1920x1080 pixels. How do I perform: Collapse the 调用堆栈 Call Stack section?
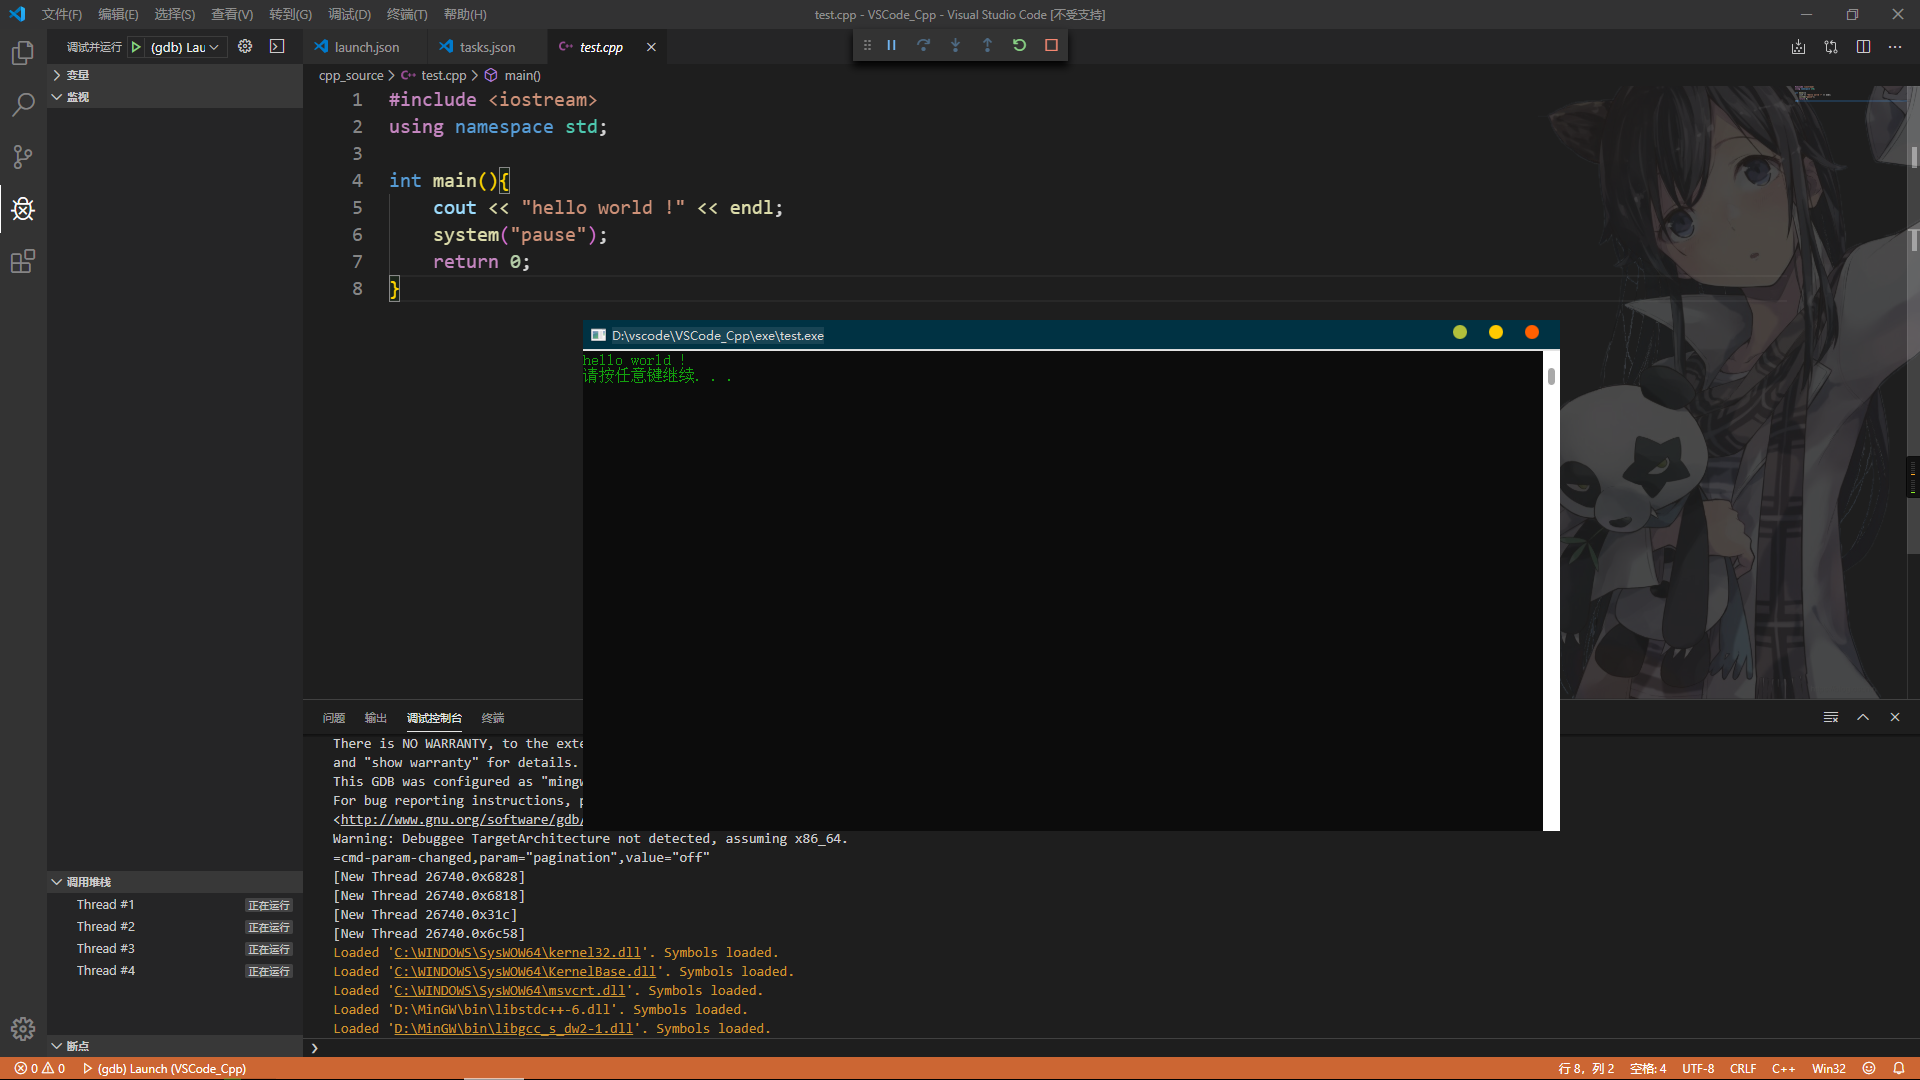click(175, 882)
